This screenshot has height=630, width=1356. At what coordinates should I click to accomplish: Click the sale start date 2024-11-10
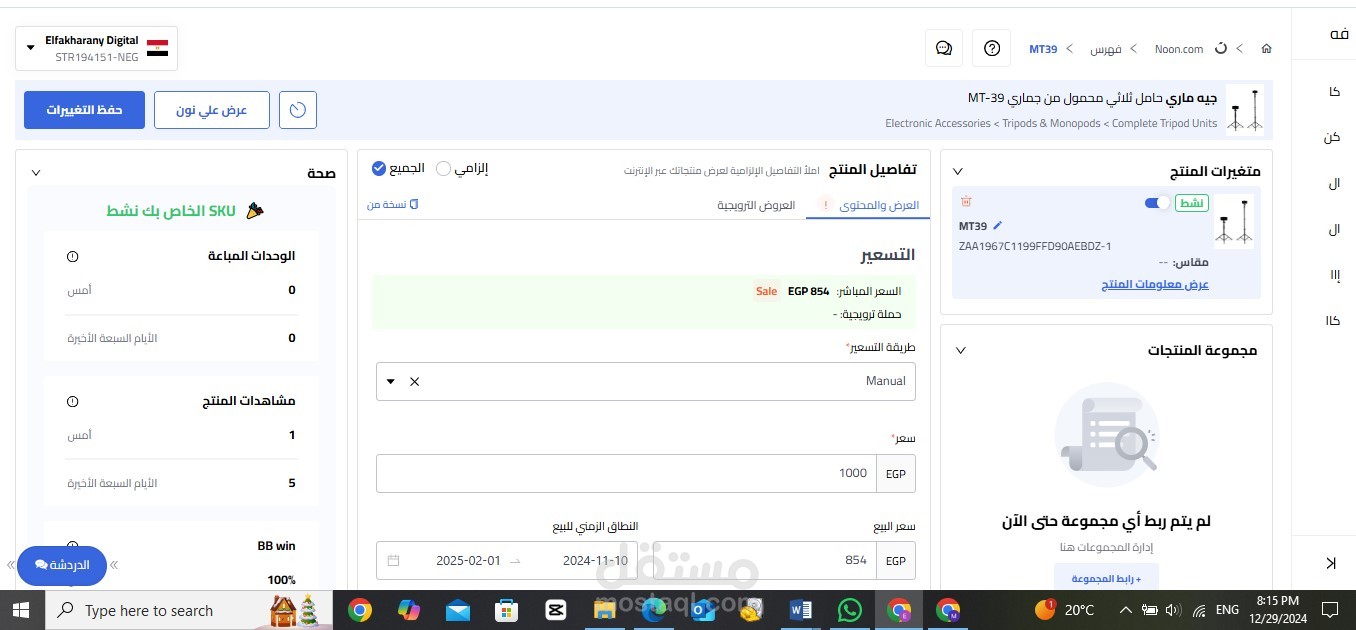596,560
